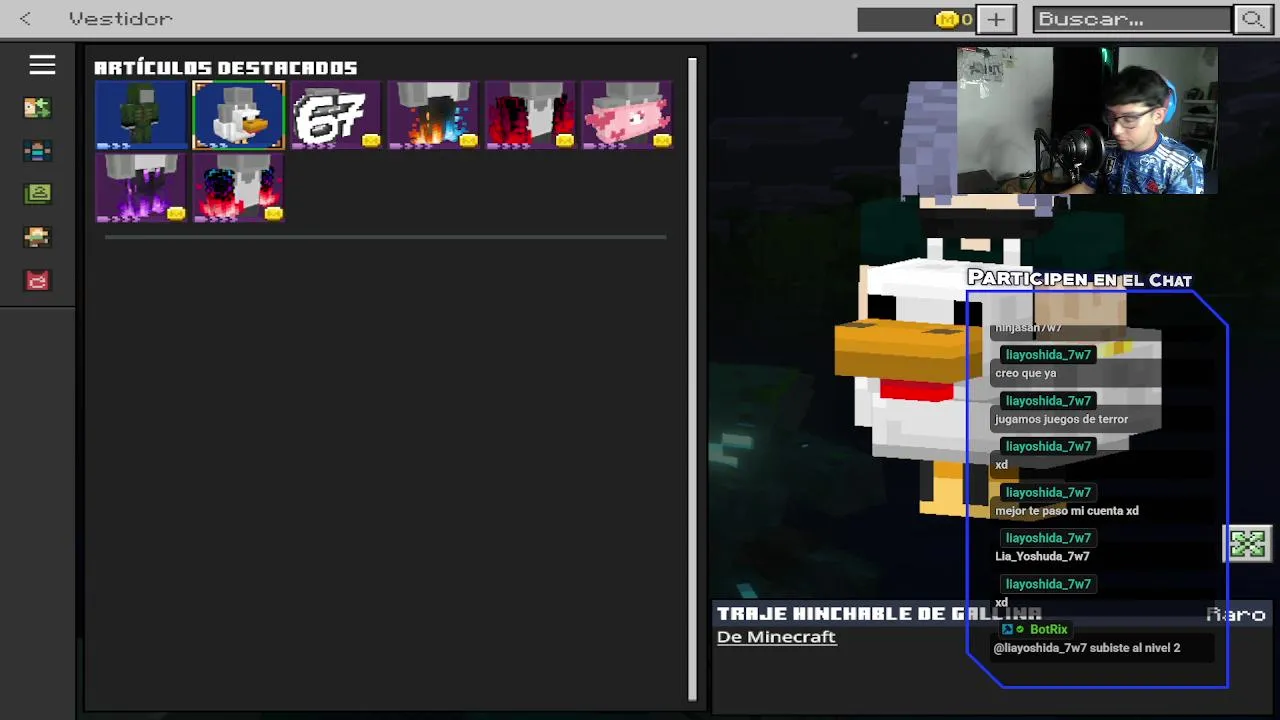The image size is (1280, 720).
Task: Open the Steve character body sidebar icon
Action: click(x=38, y=151)
